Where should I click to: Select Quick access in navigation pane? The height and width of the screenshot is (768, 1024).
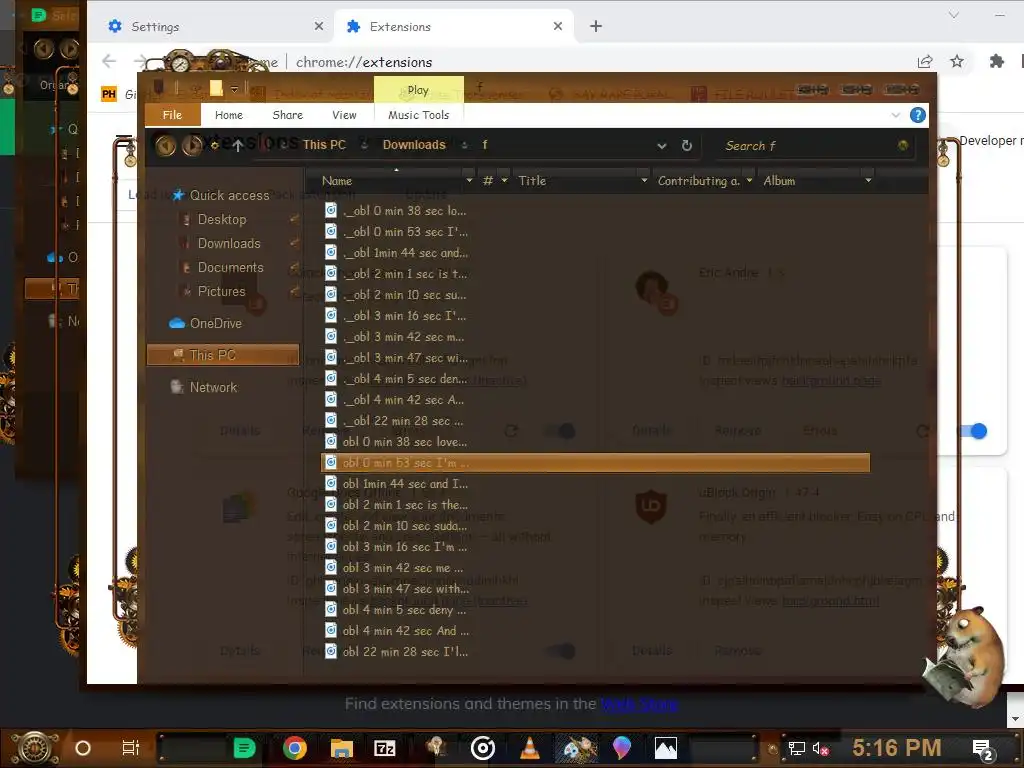click(229, 195)
